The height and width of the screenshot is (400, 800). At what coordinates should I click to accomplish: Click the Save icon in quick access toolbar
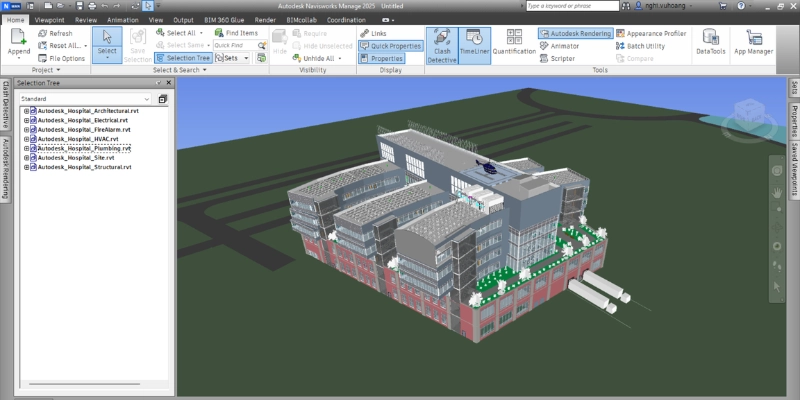pos(80,6)
